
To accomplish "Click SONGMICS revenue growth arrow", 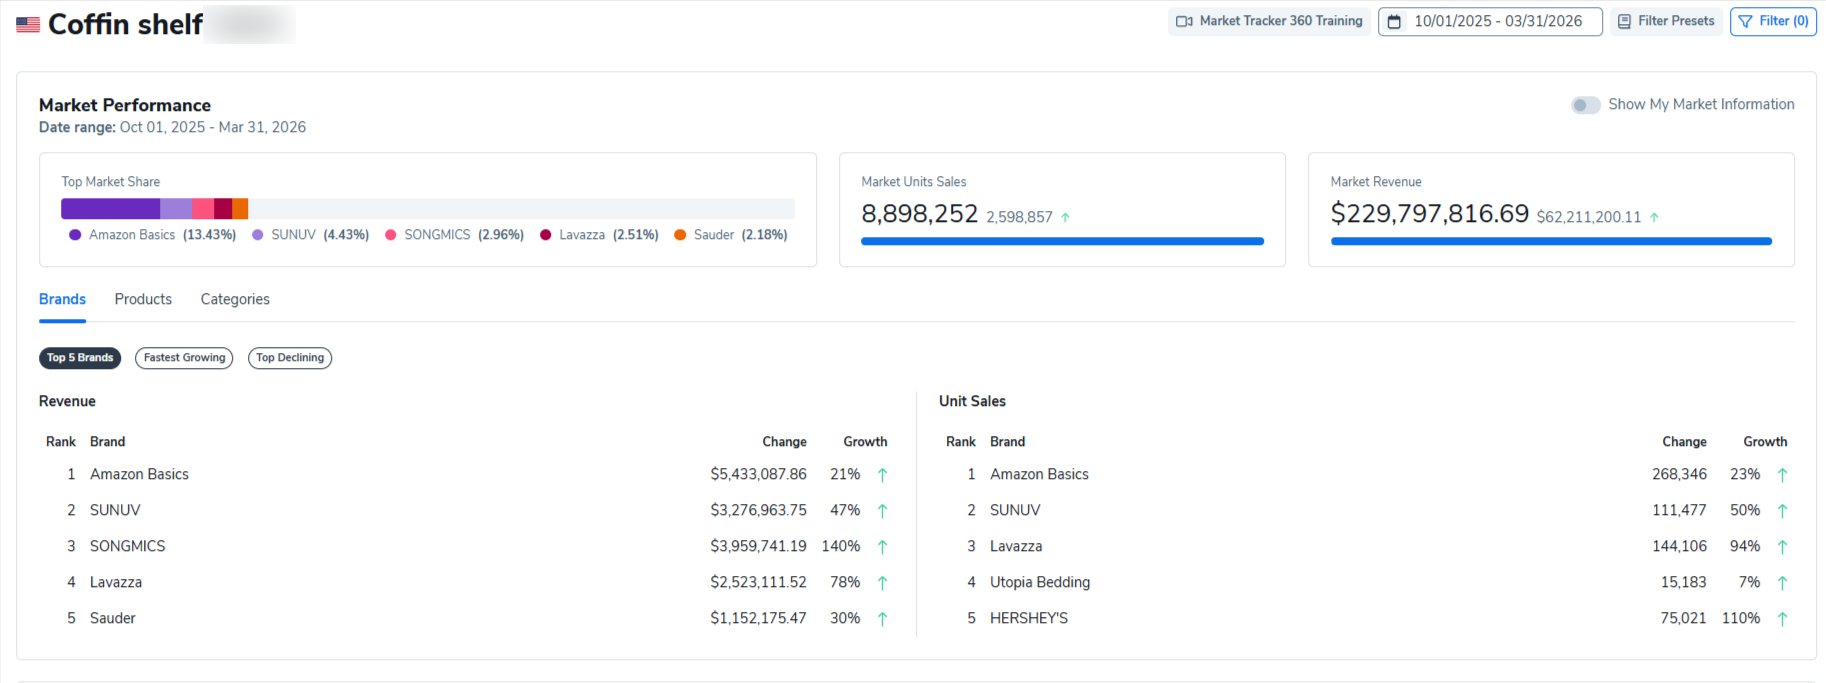I will point(882,547).
